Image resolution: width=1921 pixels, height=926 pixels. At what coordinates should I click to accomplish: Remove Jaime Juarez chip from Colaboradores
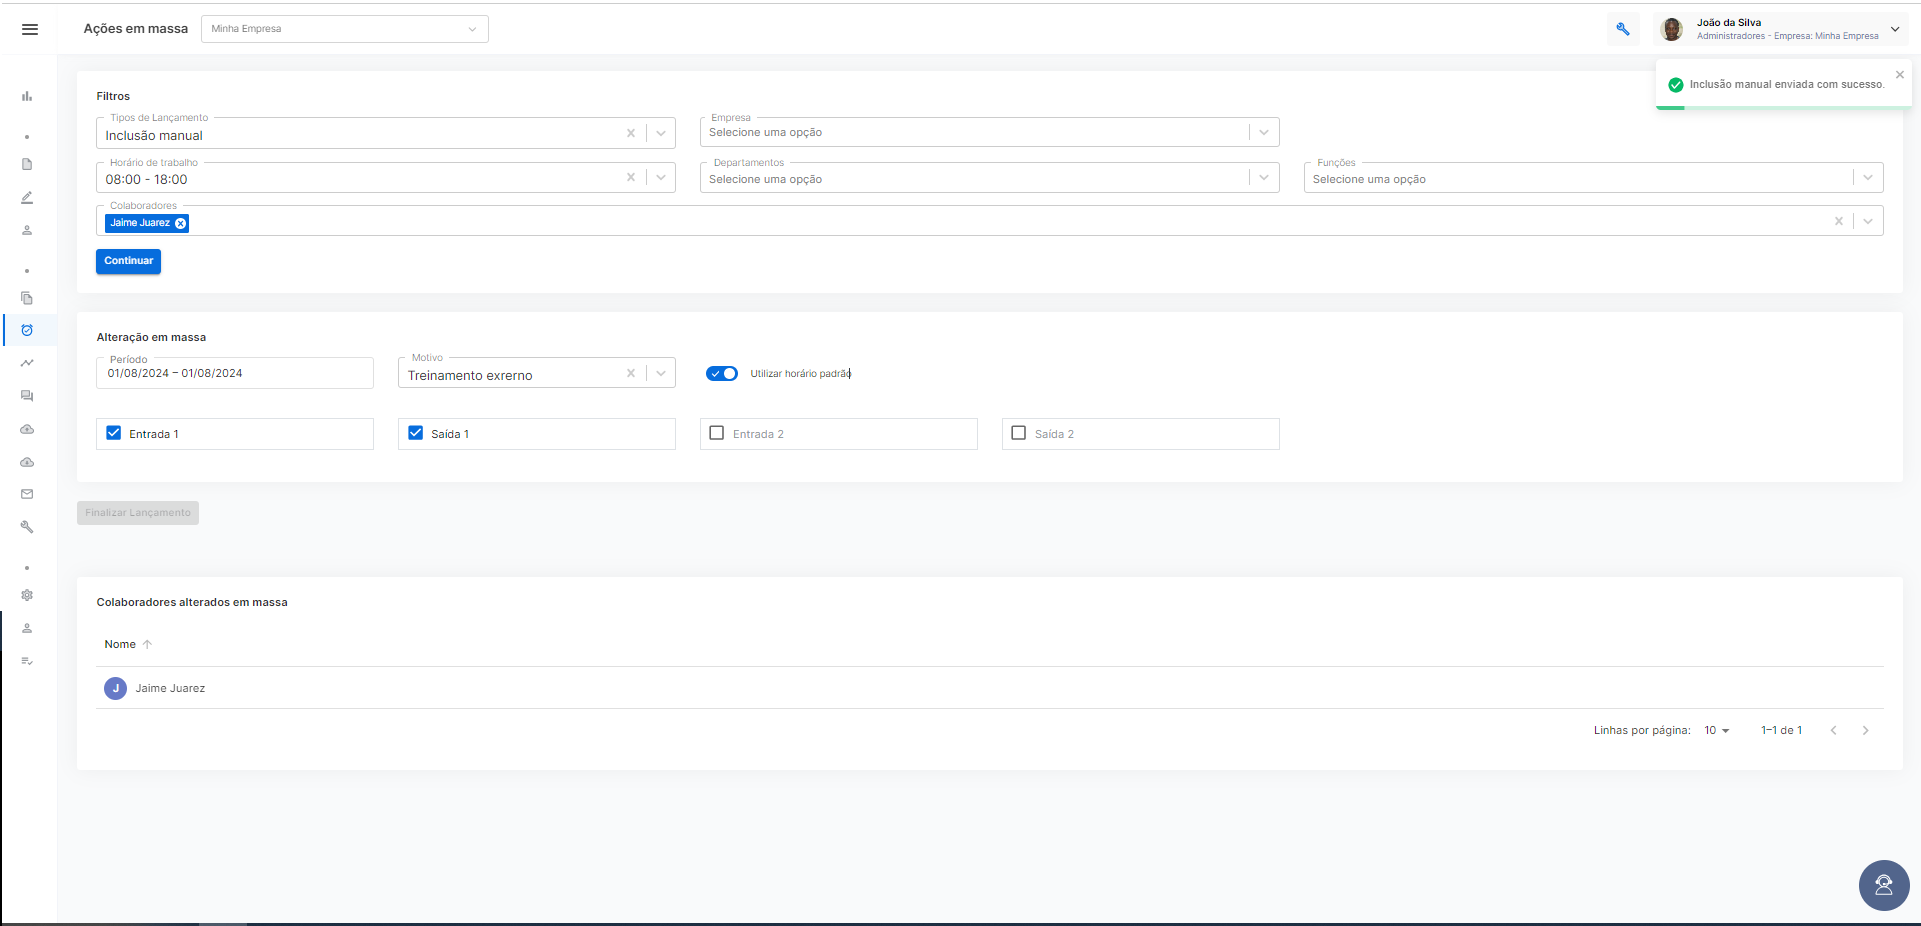(x=181, y=223)
